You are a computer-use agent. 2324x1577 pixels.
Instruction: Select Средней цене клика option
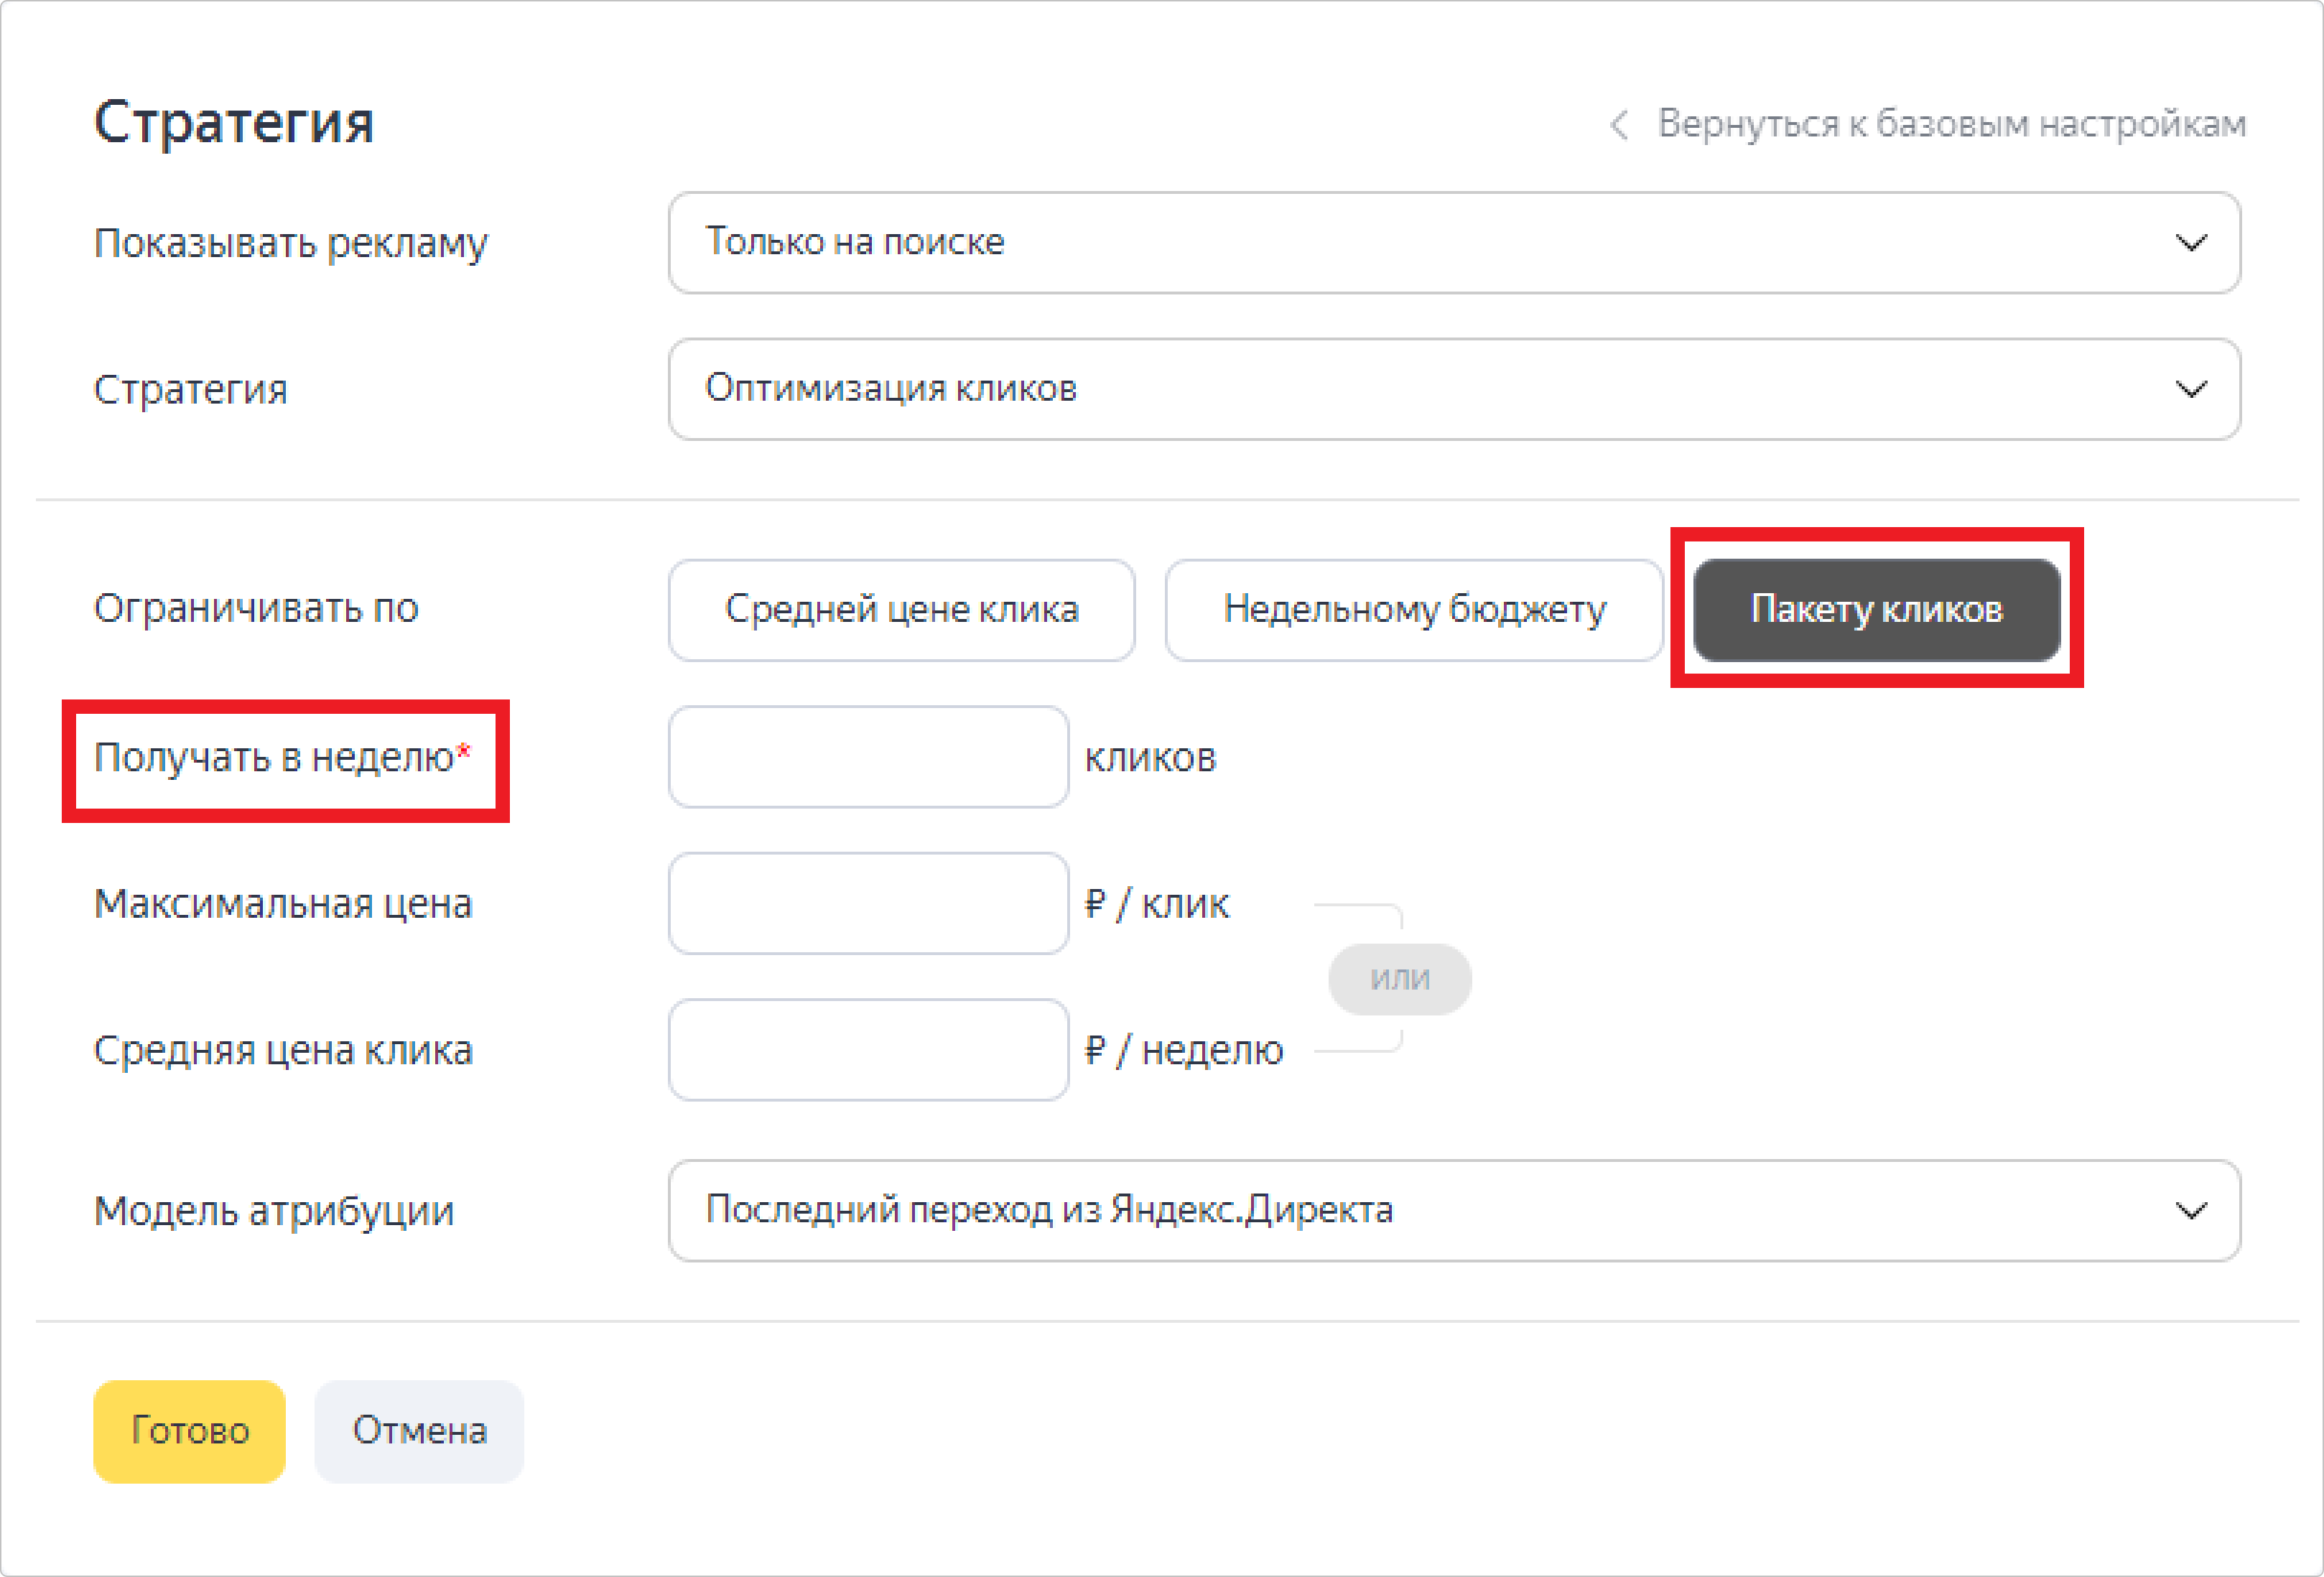901,609
